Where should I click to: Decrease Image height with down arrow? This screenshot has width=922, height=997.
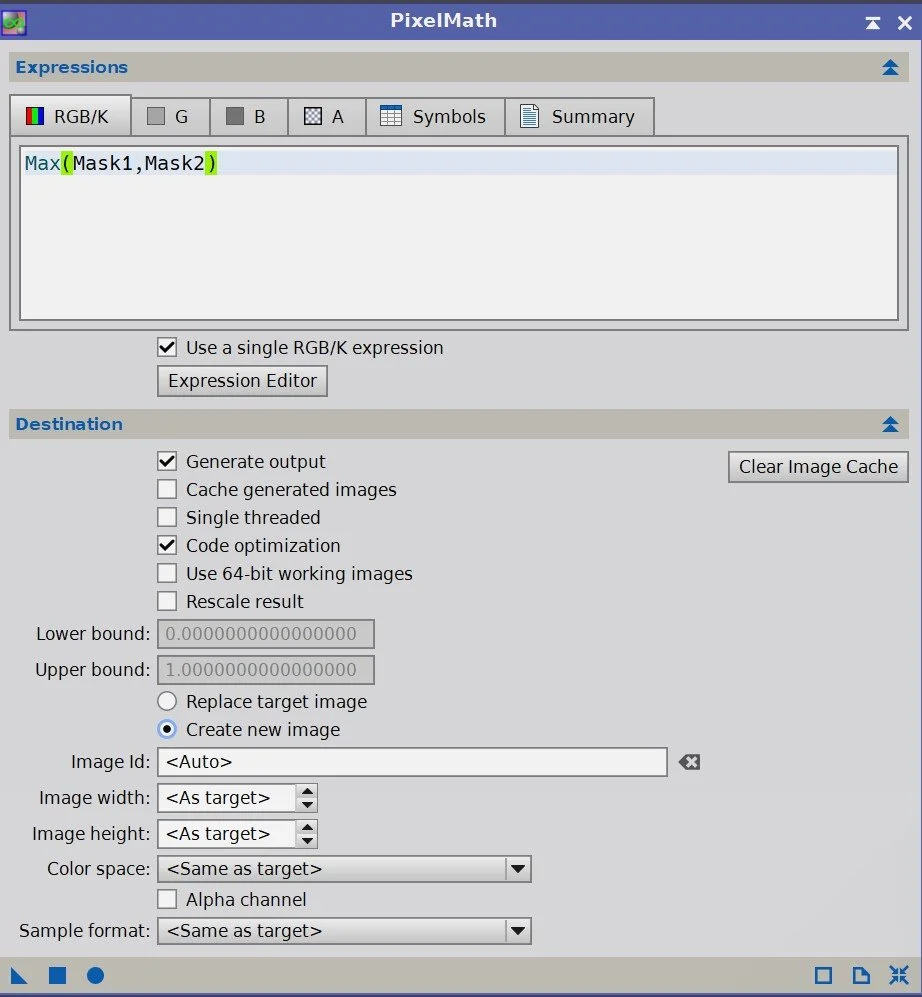[306, 841]
